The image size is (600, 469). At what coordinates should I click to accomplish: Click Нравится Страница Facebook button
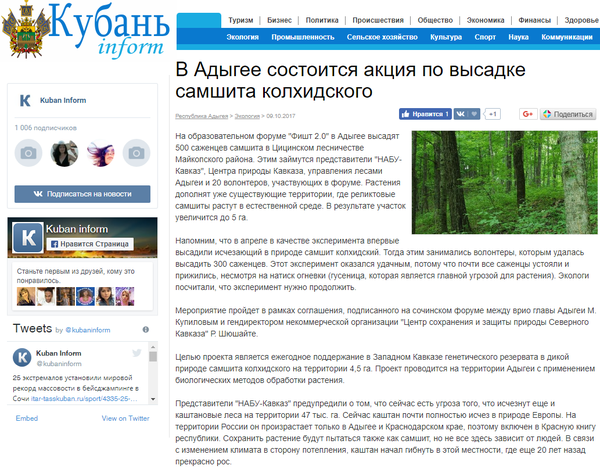(90, 244)
